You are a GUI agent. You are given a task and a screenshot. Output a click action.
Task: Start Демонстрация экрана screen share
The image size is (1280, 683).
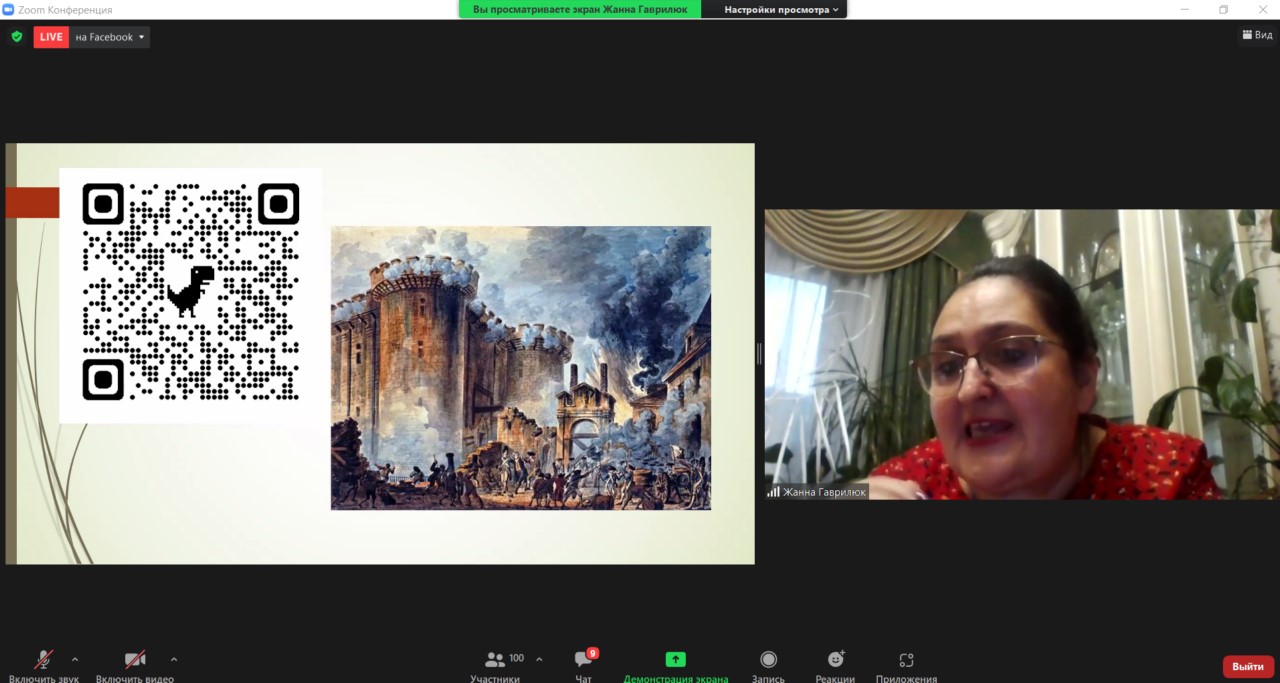tap(676, 665)
